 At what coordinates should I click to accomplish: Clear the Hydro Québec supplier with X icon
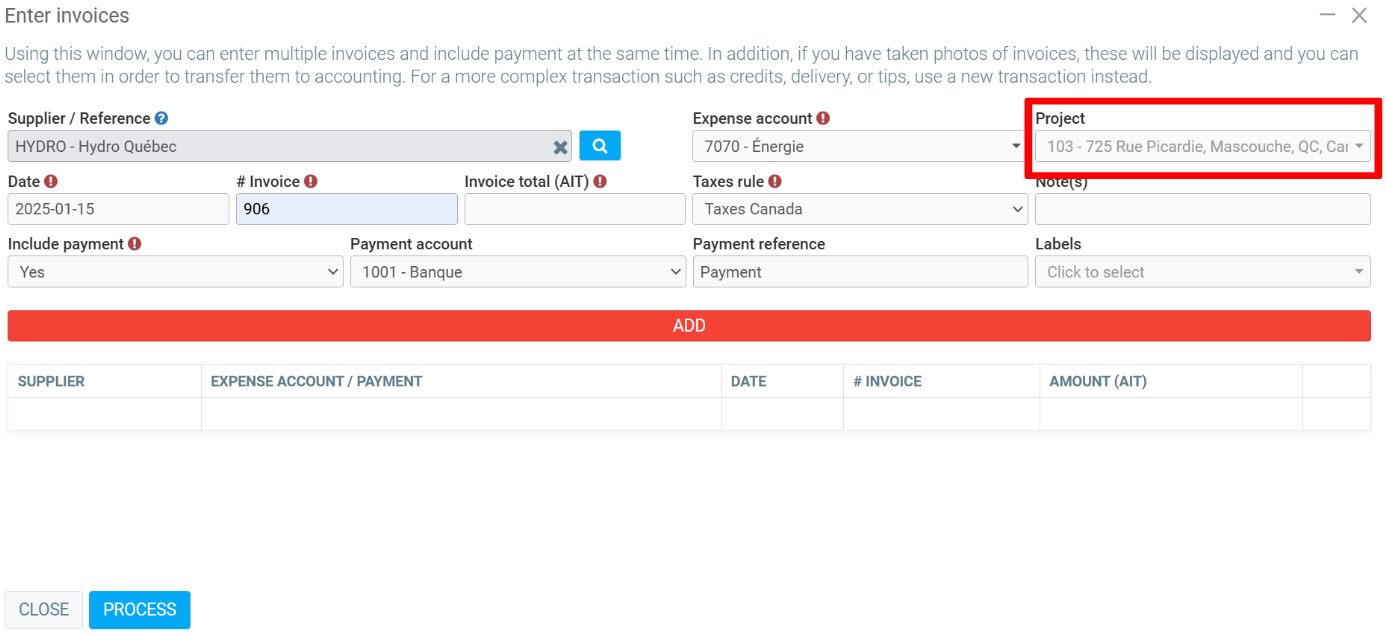point(561,147)
